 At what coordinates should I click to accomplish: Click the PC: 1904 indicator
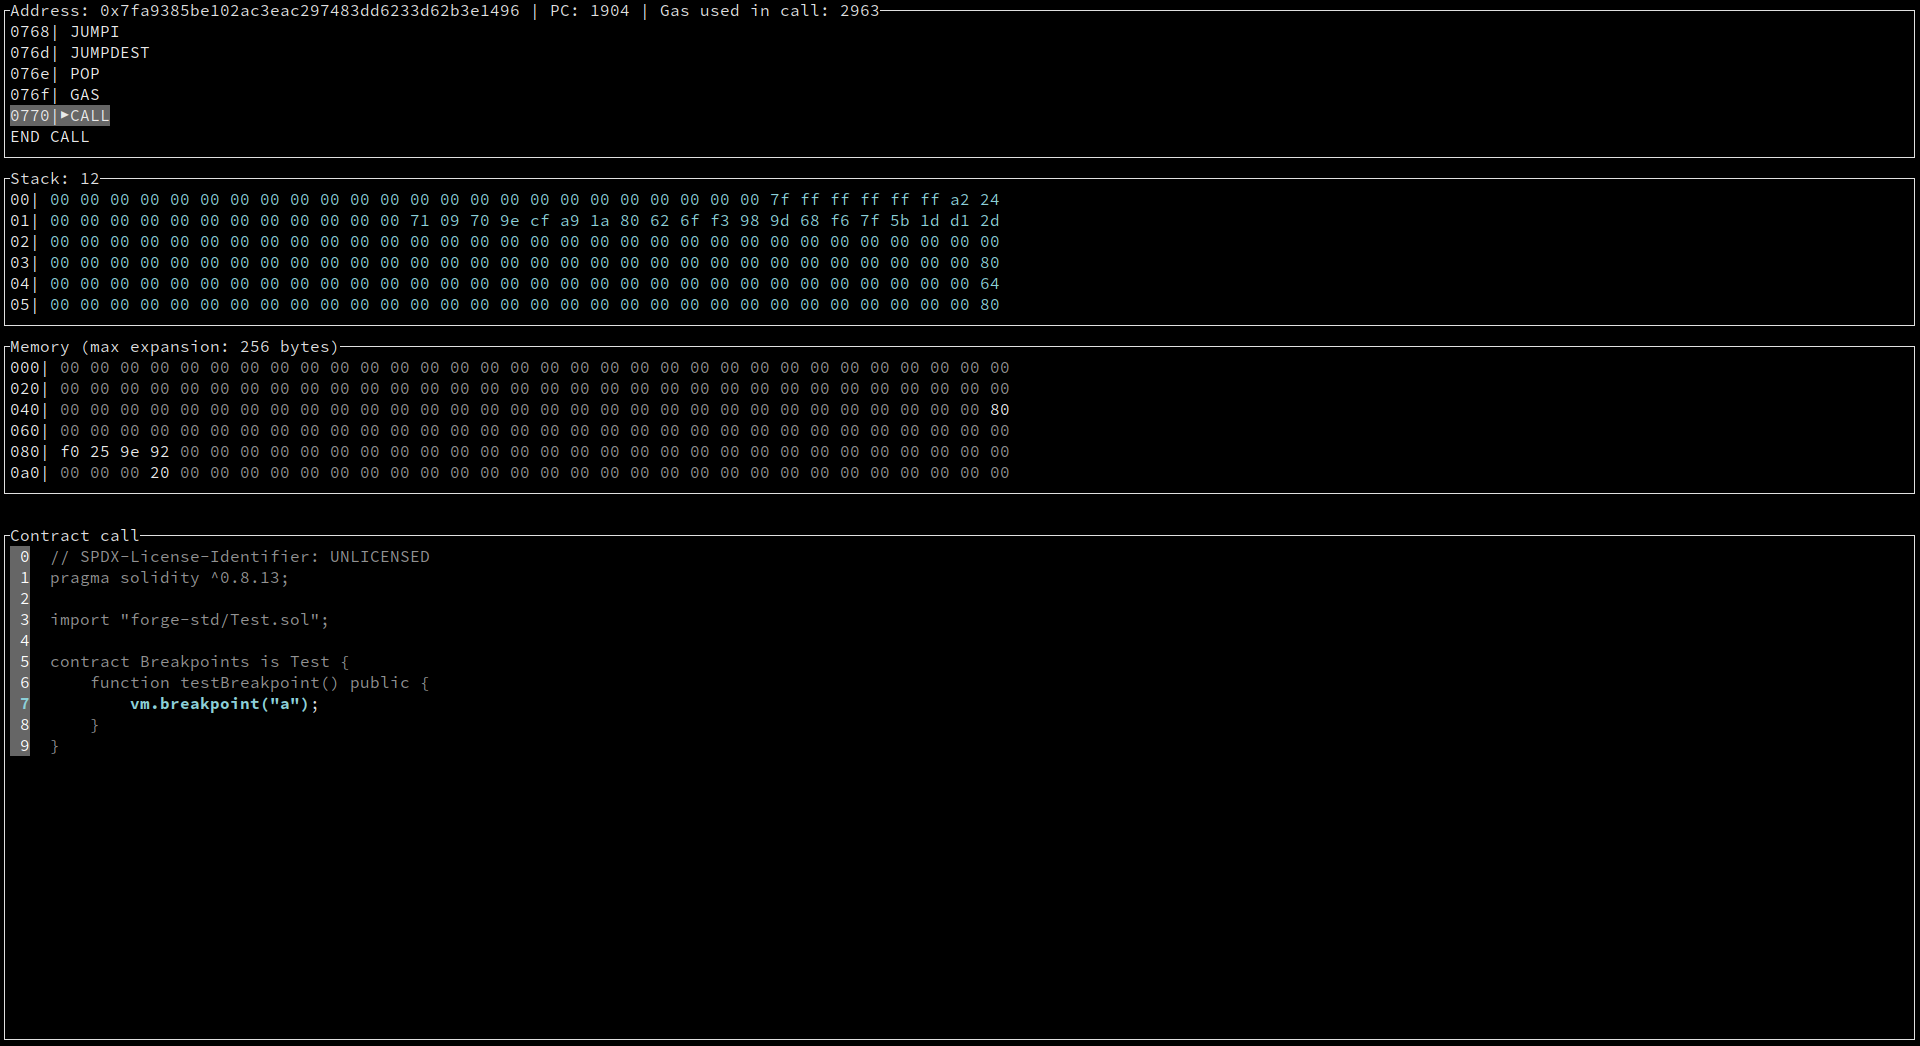pyautogui.click(x=589, y=11)
